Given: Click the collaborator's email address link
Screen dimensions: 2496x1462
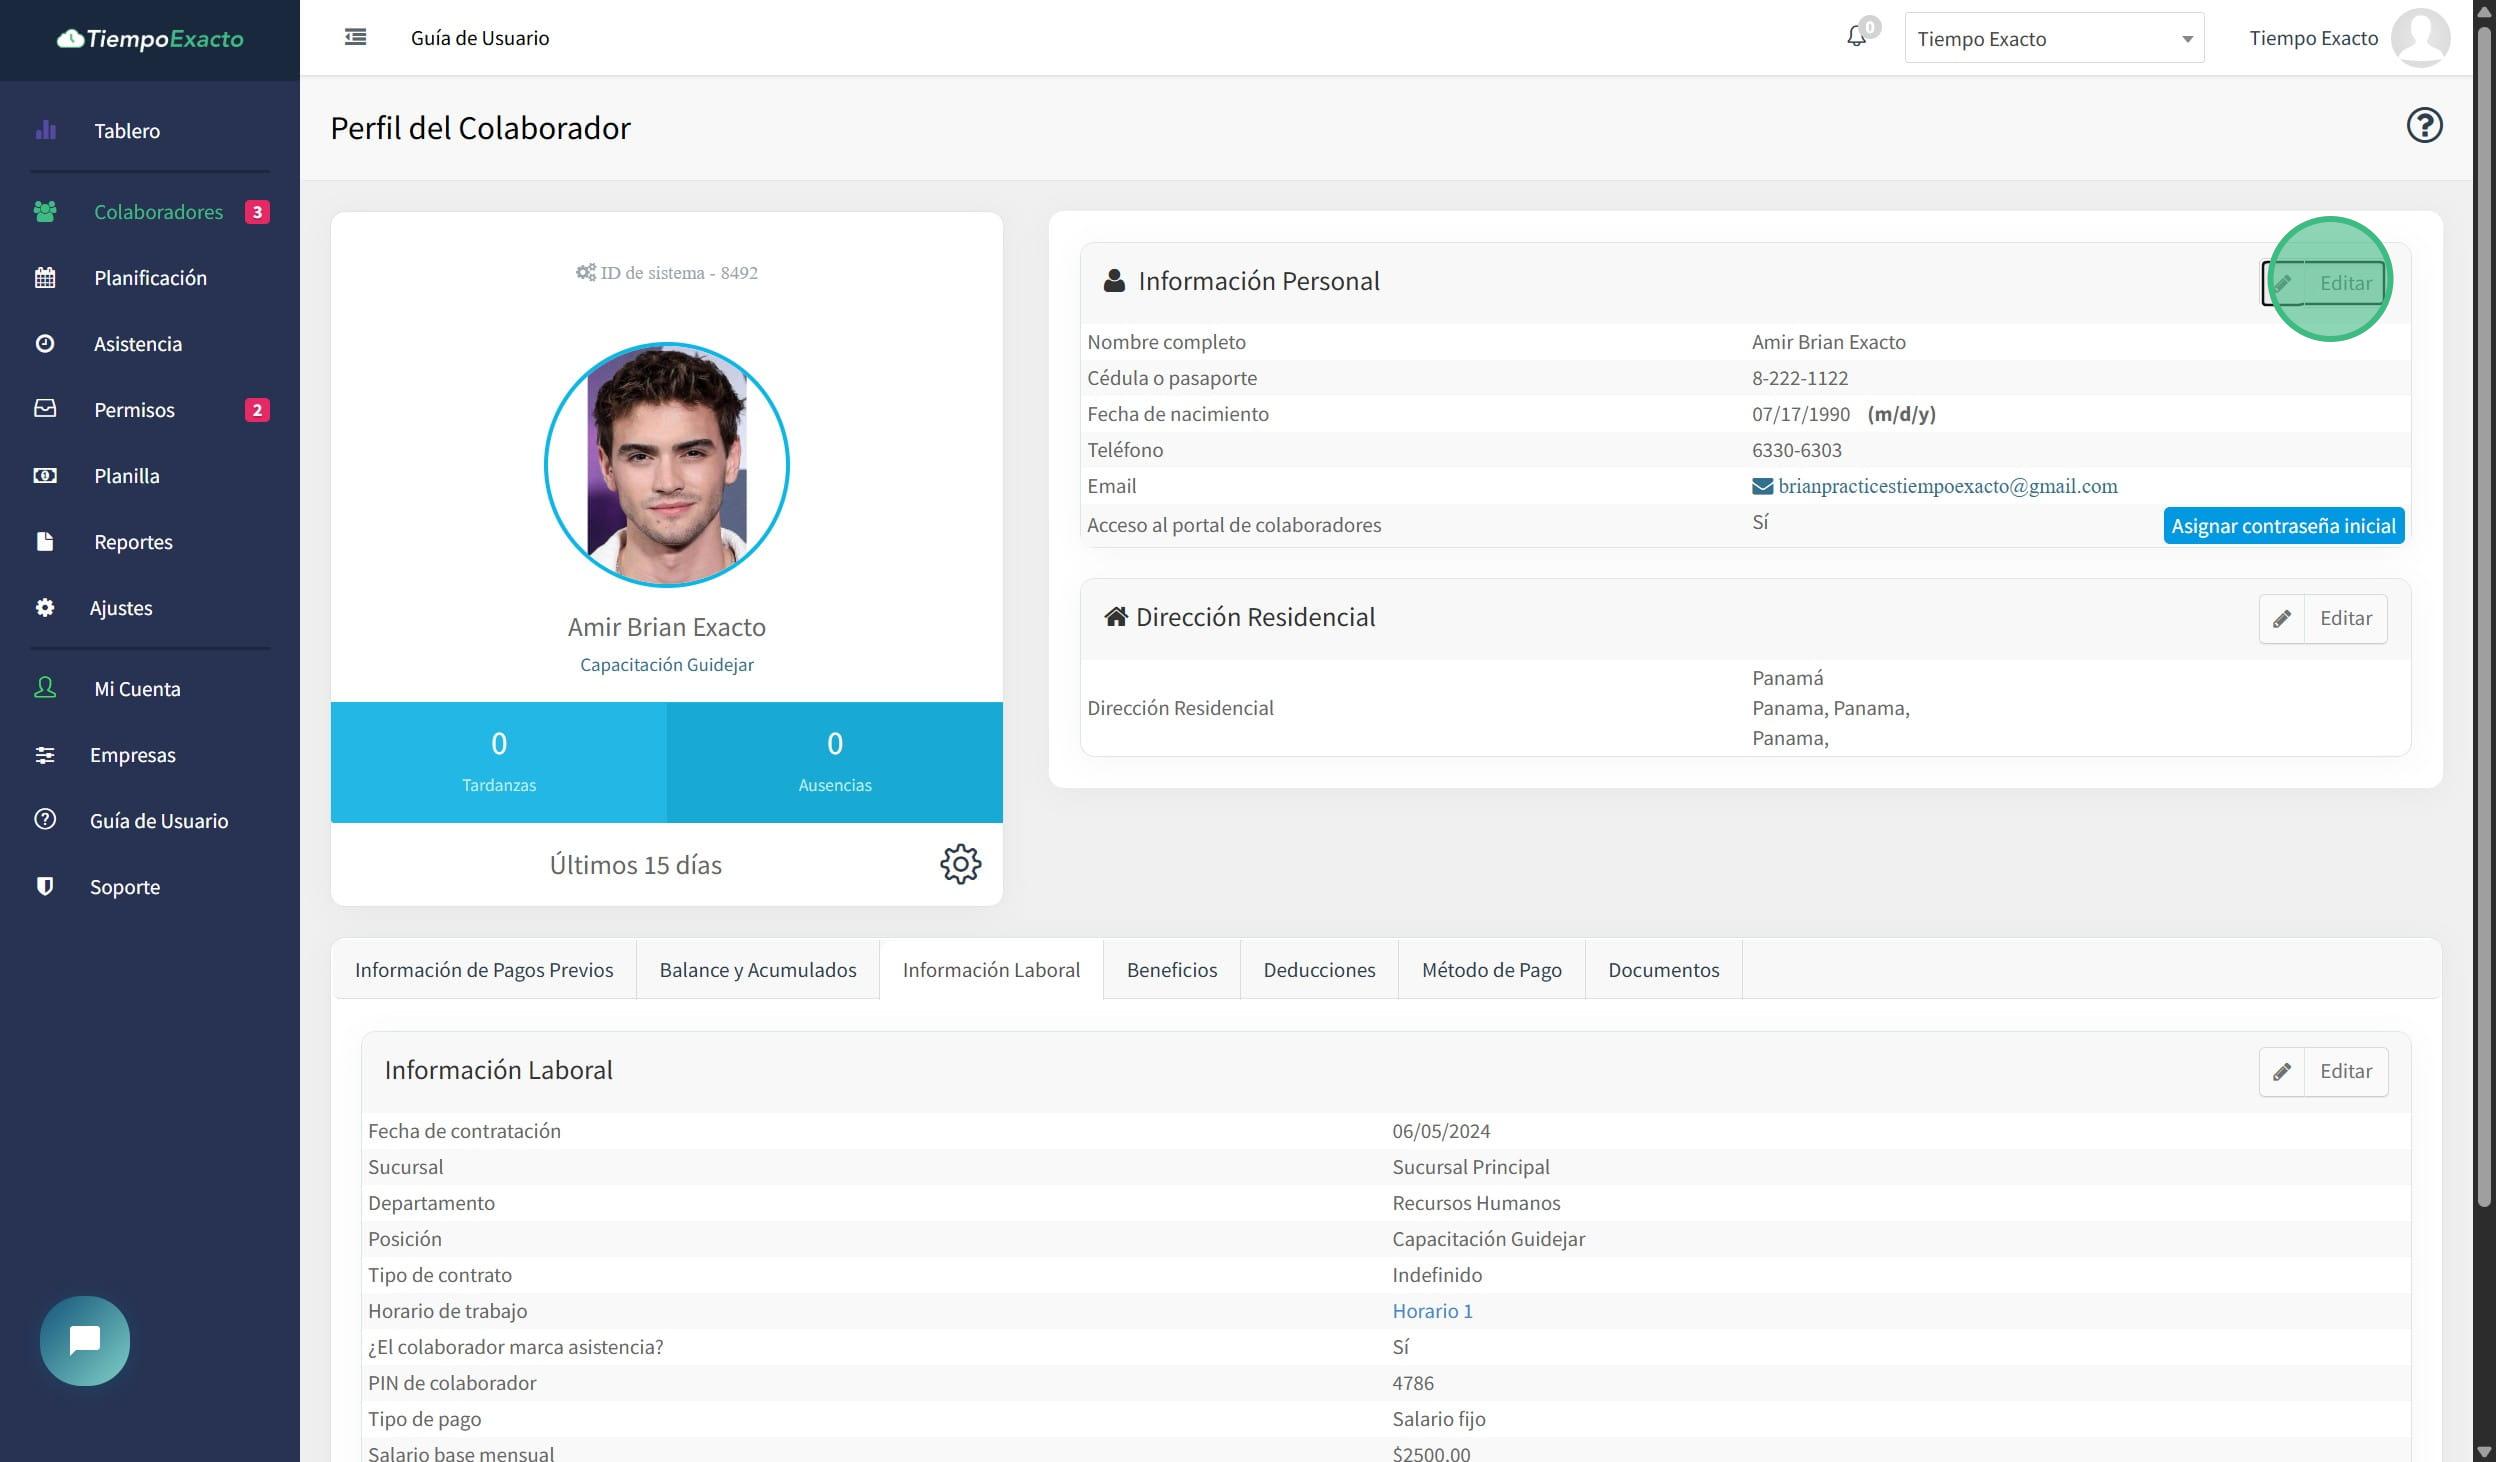Looking at the screenshot, I should (x=1946, y=486).
